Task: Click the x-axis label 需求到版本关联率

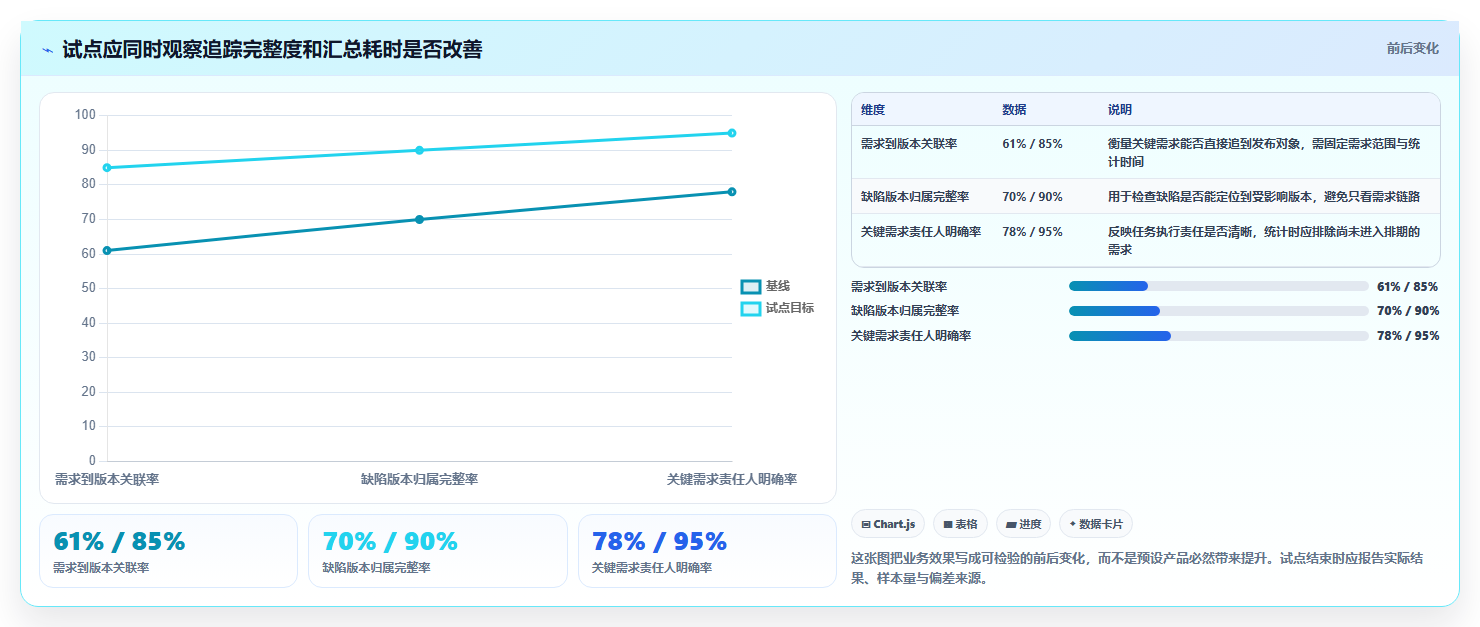Action: point(107,480)
